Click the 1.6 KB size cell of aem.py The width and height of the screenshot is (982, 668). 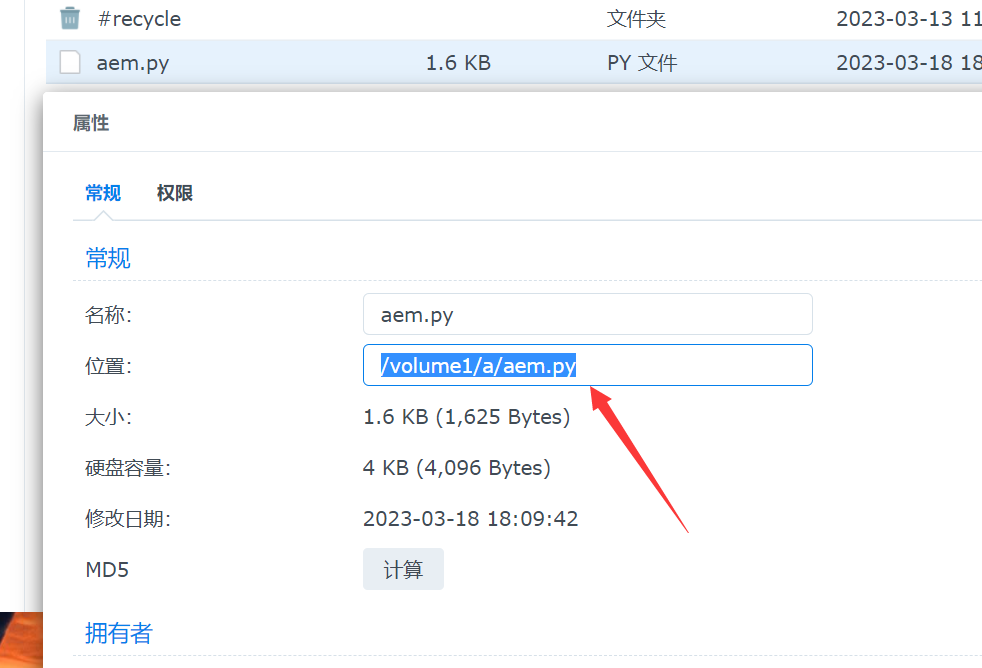click(x=458, y=63)
